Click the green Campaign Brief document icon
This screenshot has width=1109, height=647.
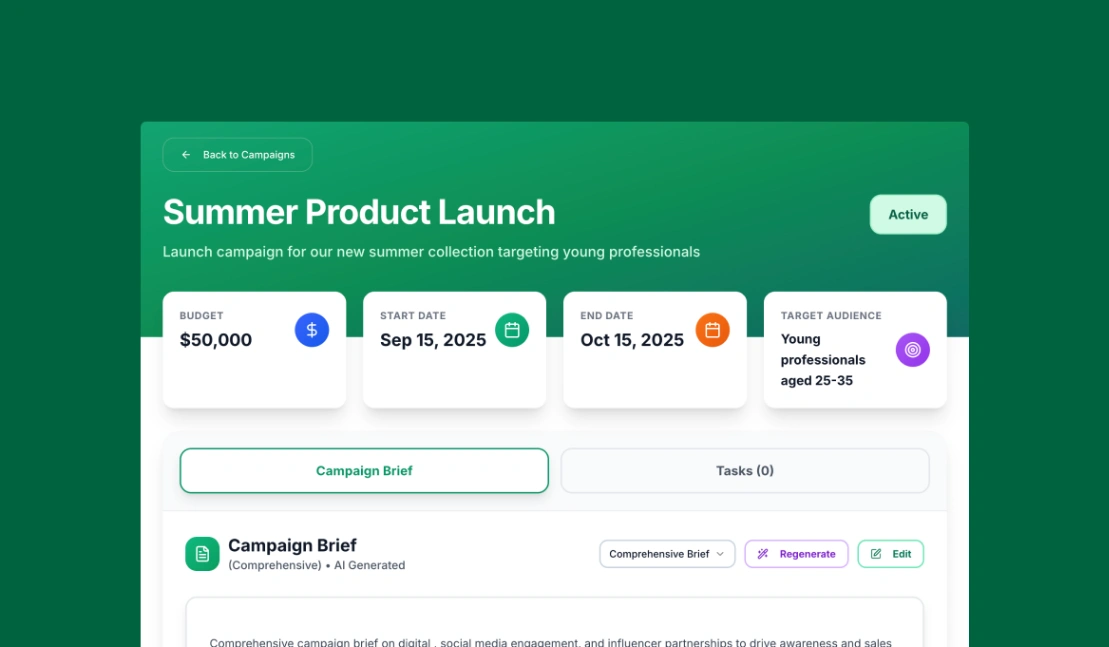click(202, 554)
